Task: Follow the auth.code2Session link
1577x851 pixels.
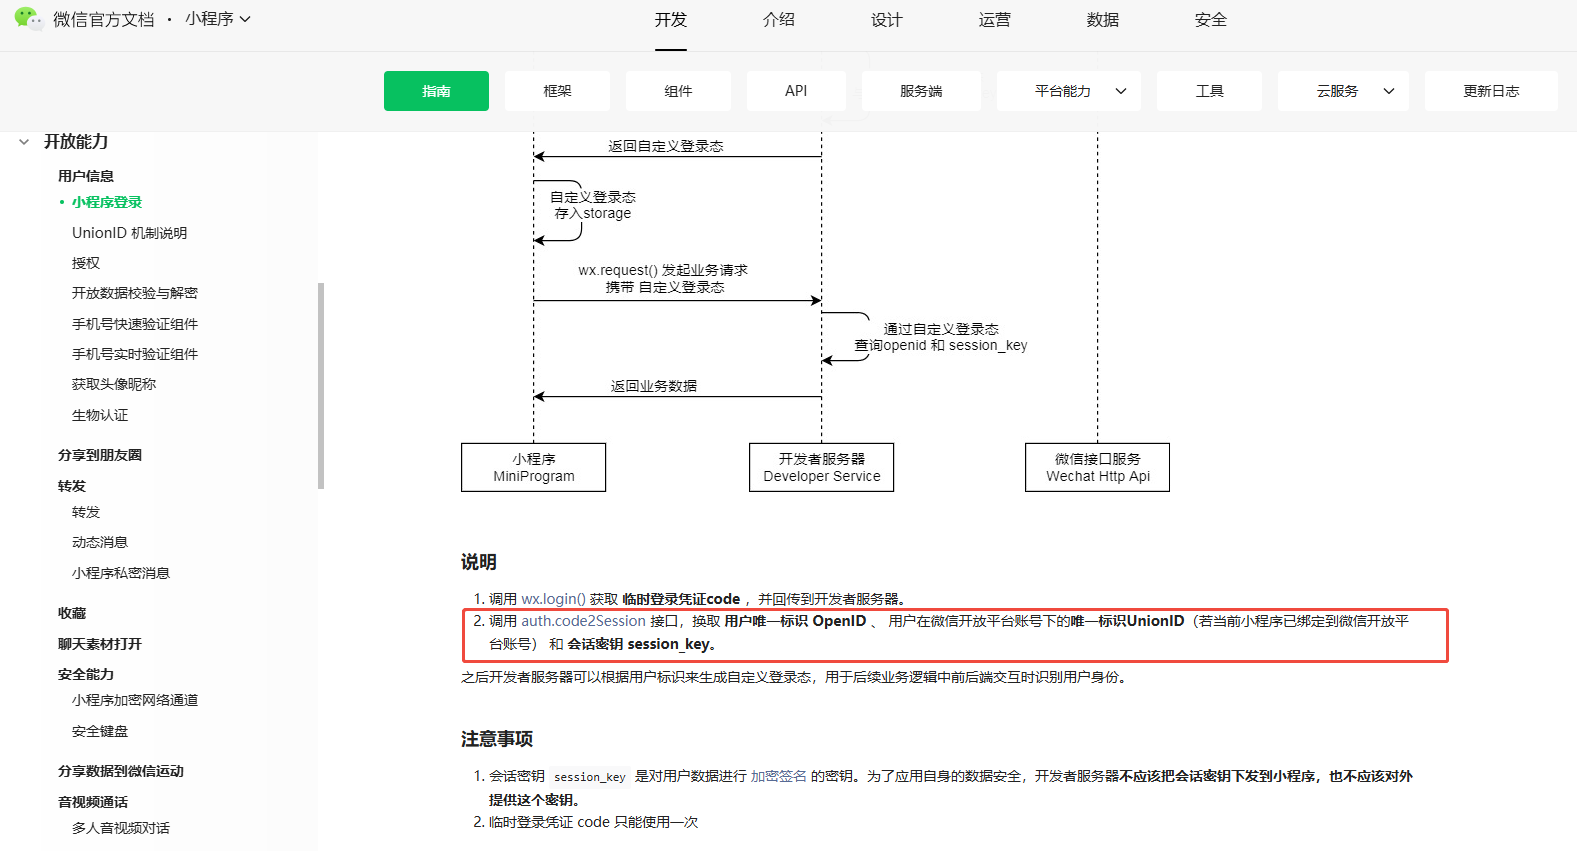Action: coord(583,621)
